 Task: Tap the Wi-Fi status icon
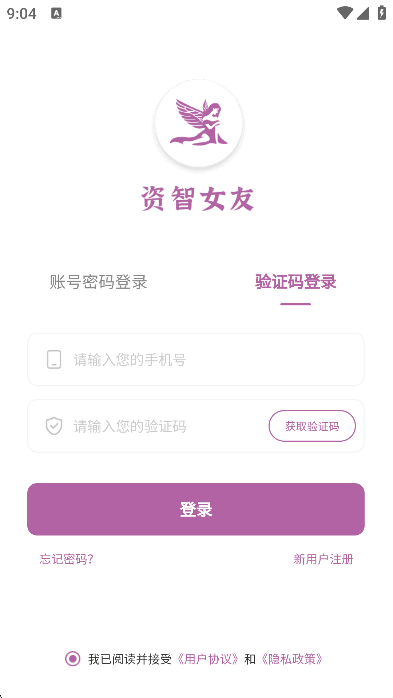point(344,13)
